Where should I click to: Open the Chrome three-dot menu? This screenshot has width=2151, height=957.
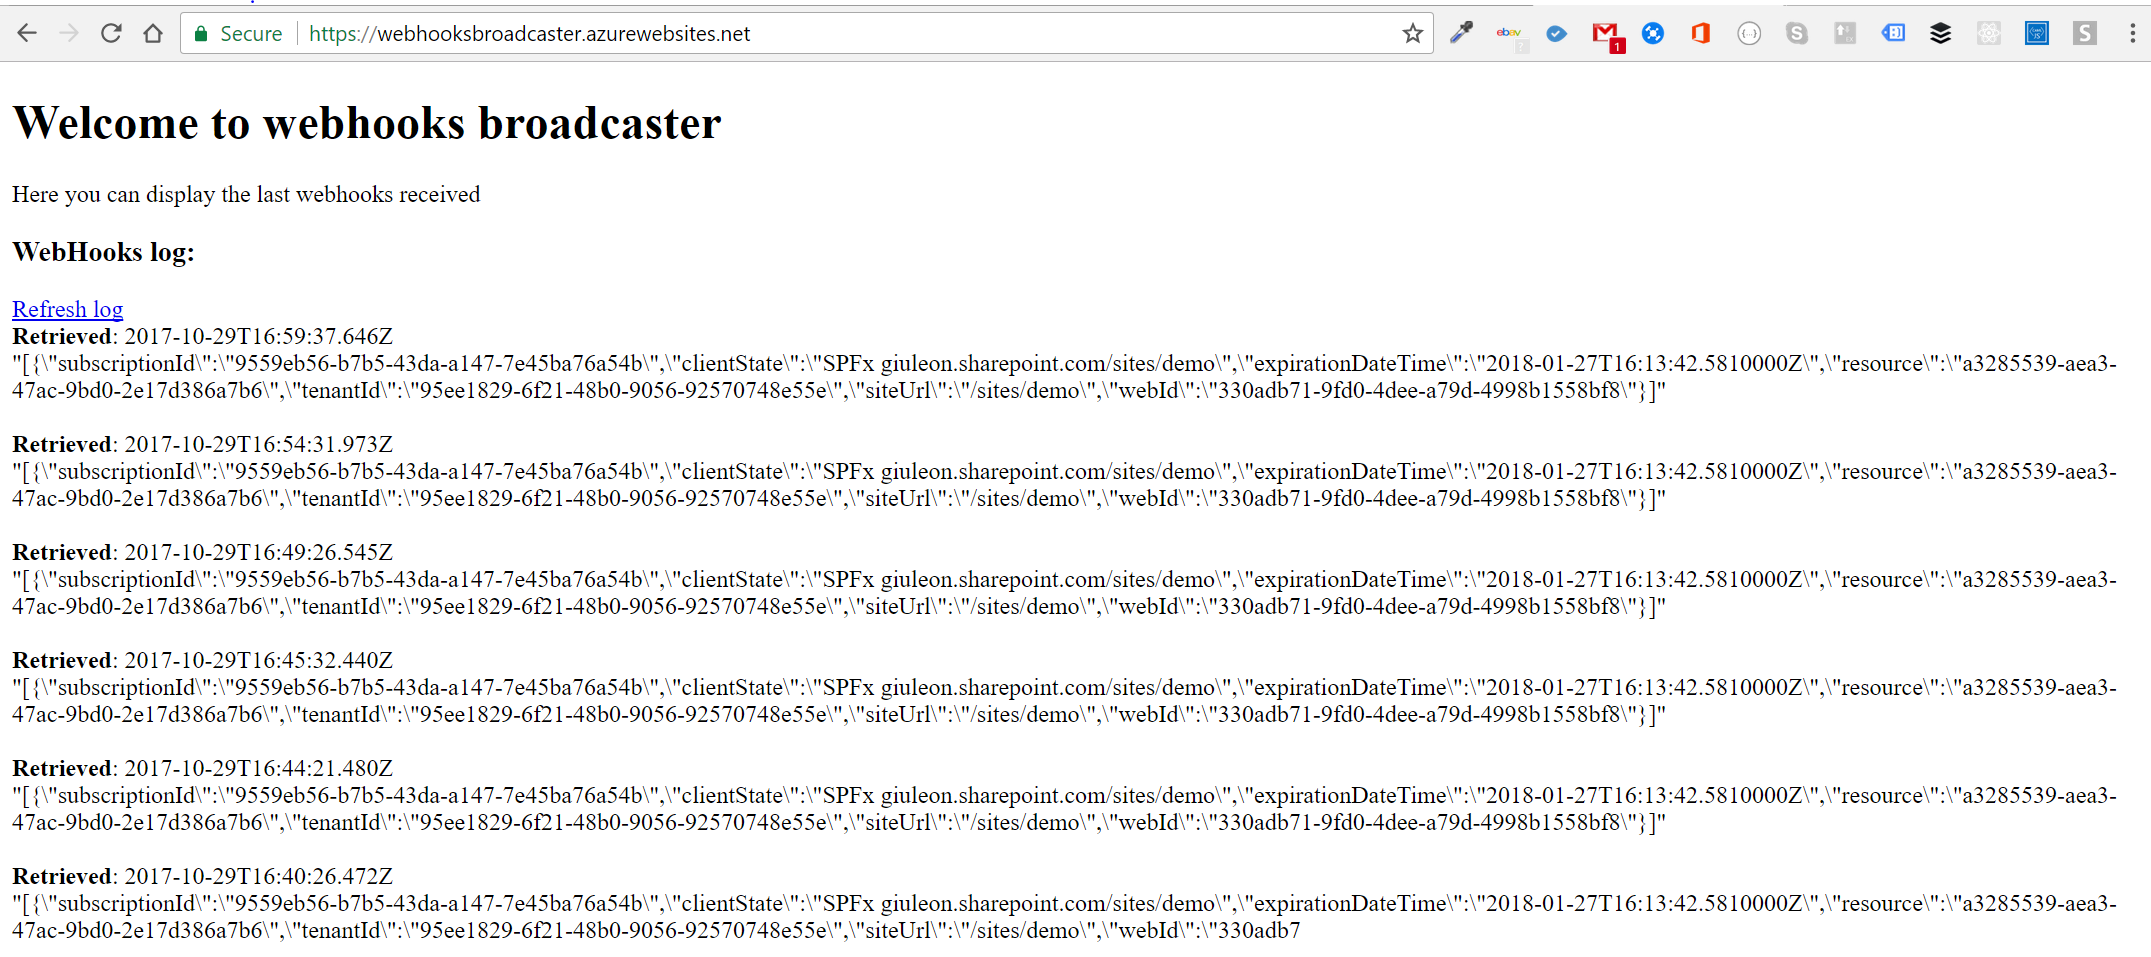tap(2132, 34)
